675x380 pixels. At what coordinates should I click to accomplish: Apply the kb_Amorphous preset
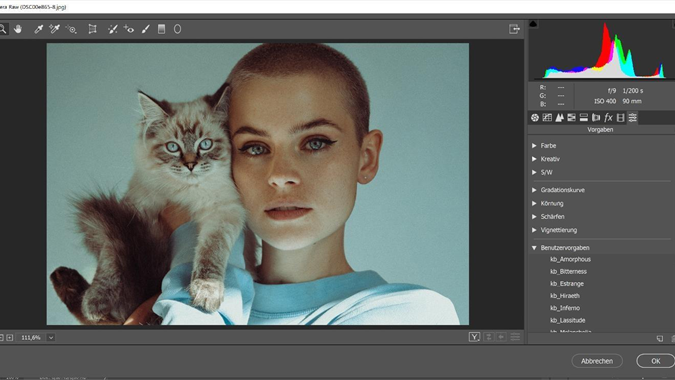click(x=570, y=259)
